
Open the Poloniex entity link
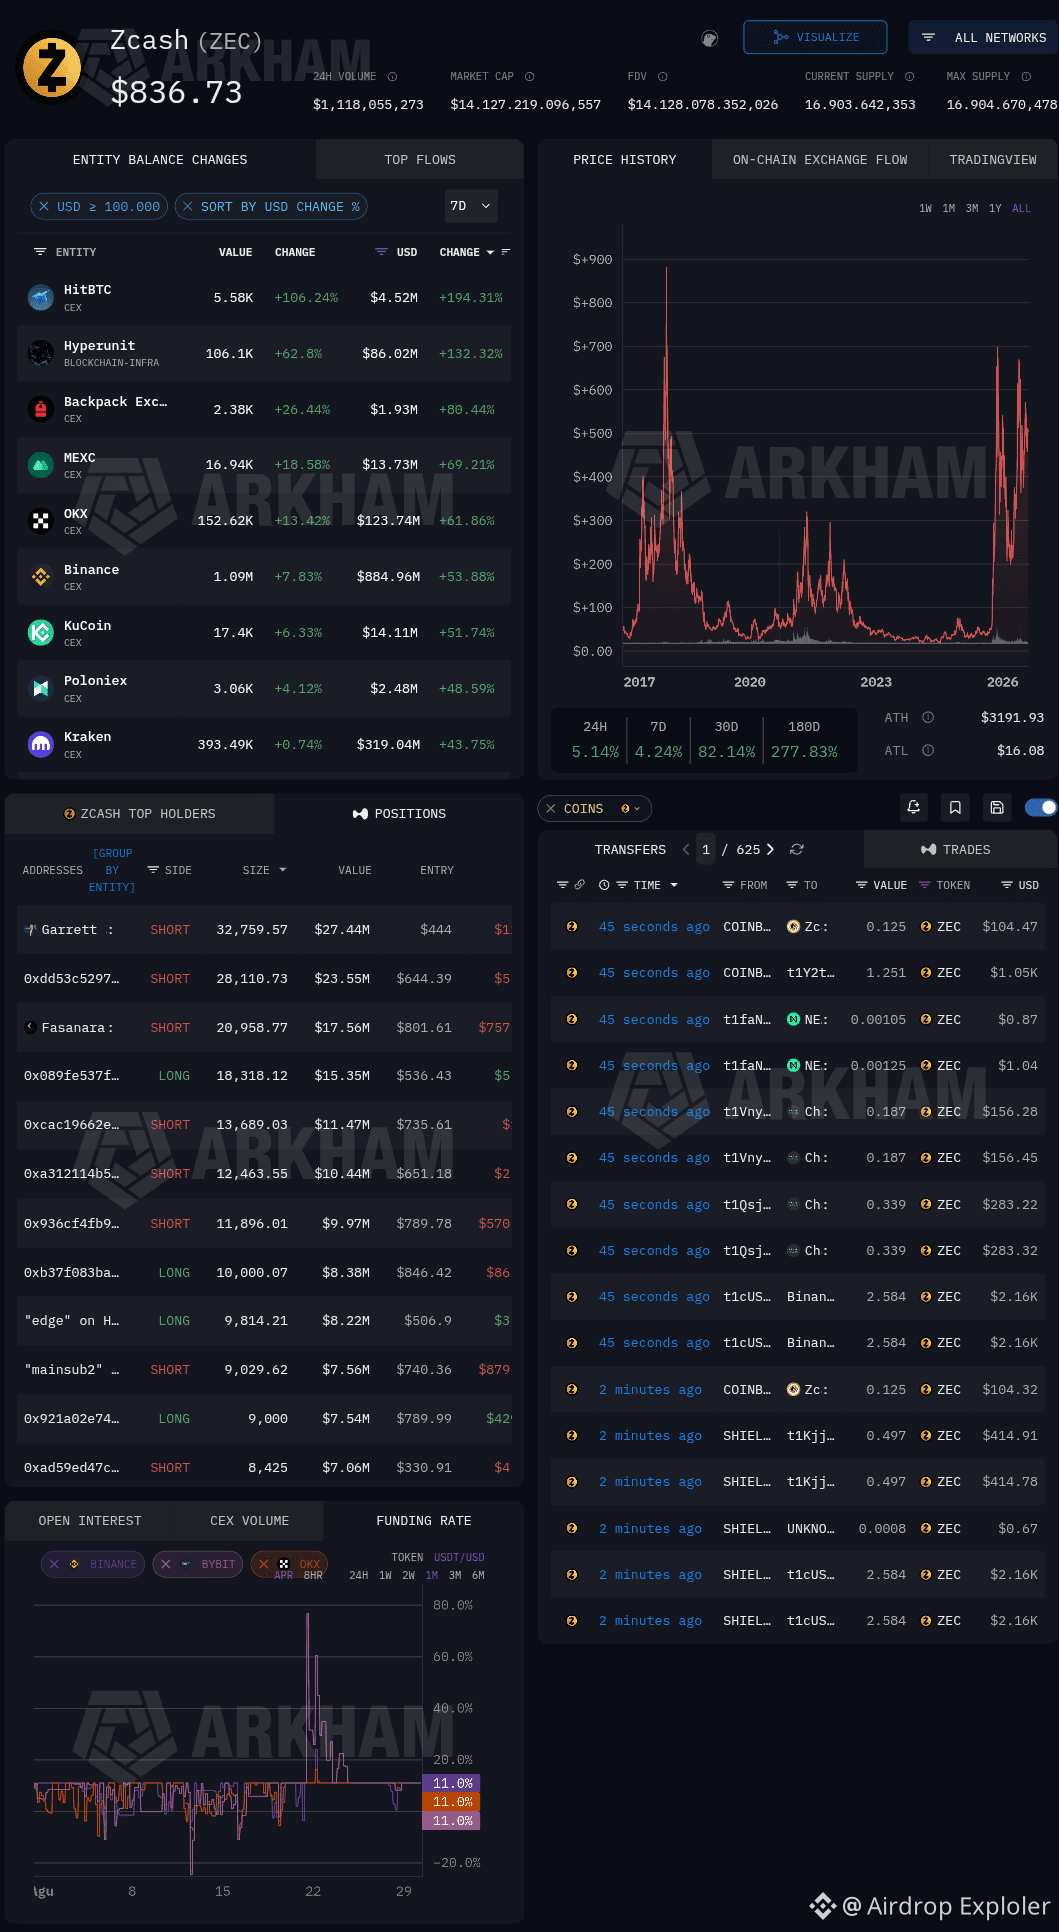(x=95, y=681)
